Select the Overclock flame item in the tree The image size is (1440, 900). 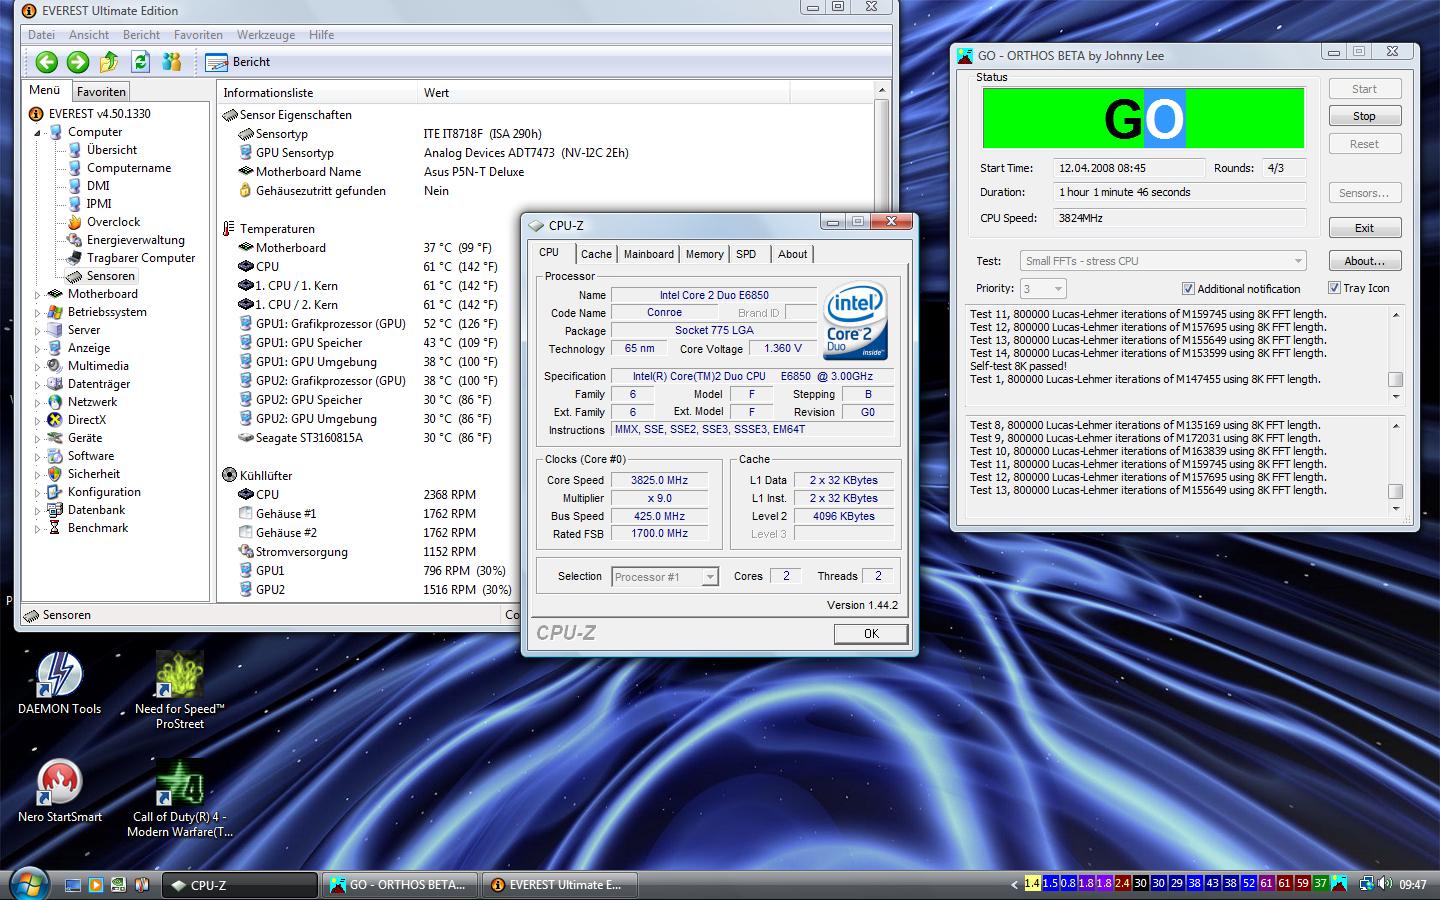click(x=103, y=222)
